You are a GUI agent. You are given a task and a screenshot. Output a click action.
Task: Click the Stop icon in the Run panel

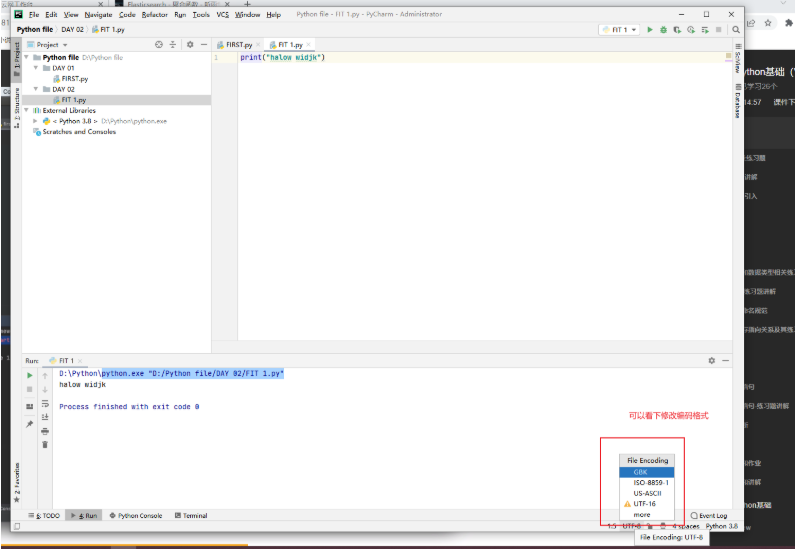[30, 390]
